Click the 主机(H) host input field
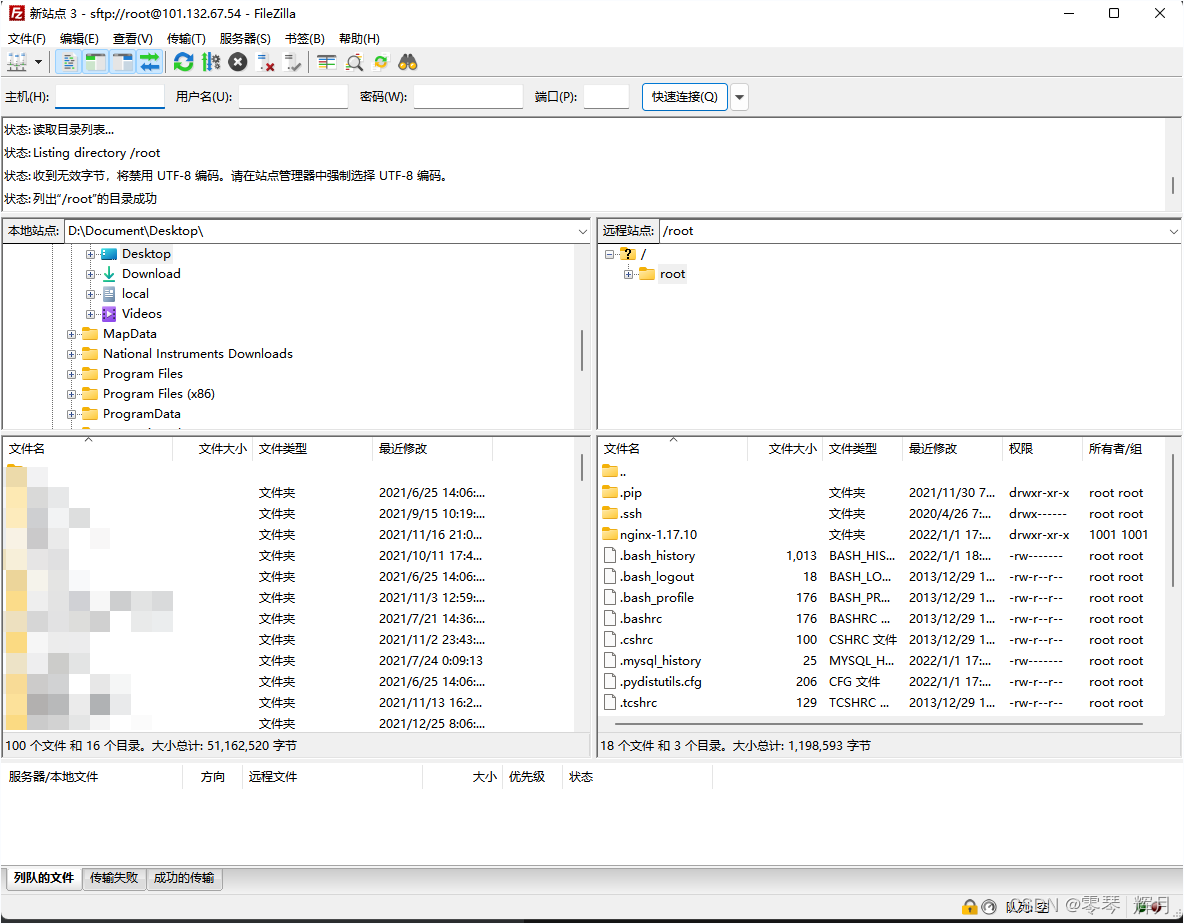The width and height of the screenshot is (1184, 924). point(110,97)
